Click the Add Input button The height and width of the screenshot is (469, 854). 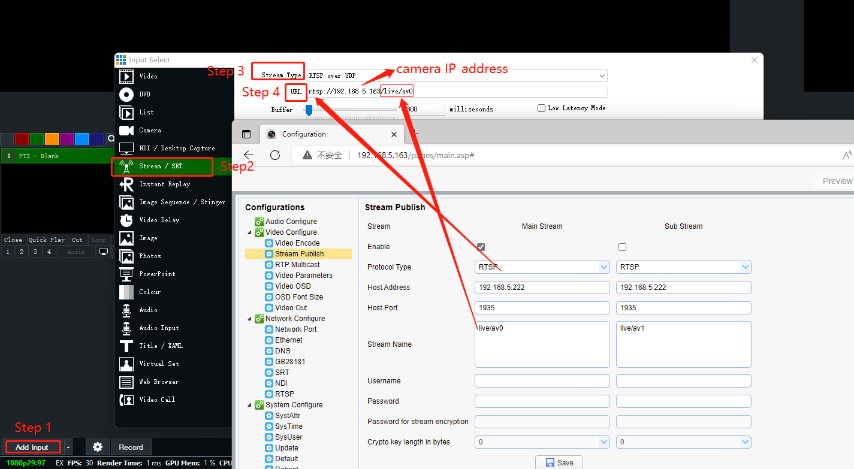coord(32,447)
